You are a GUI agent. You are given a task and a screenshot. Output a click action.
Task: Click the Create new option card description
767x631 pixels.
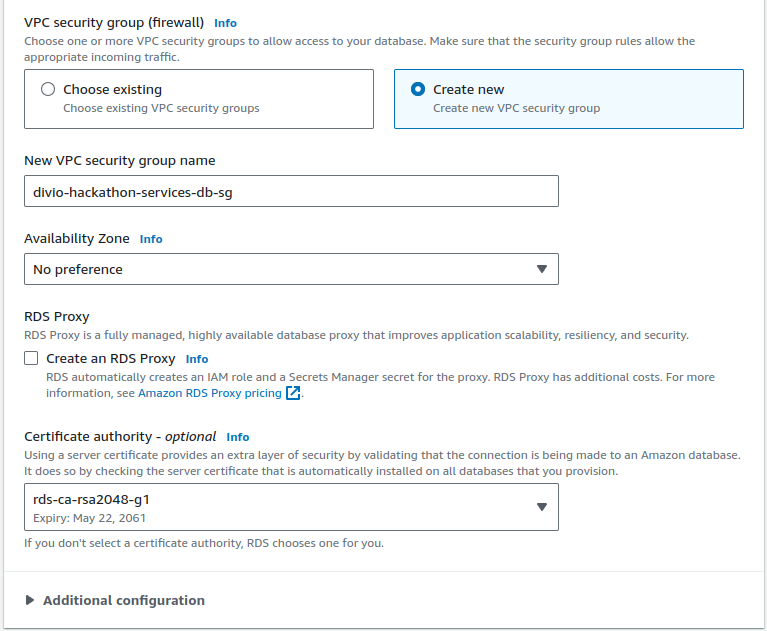[516, 108]
